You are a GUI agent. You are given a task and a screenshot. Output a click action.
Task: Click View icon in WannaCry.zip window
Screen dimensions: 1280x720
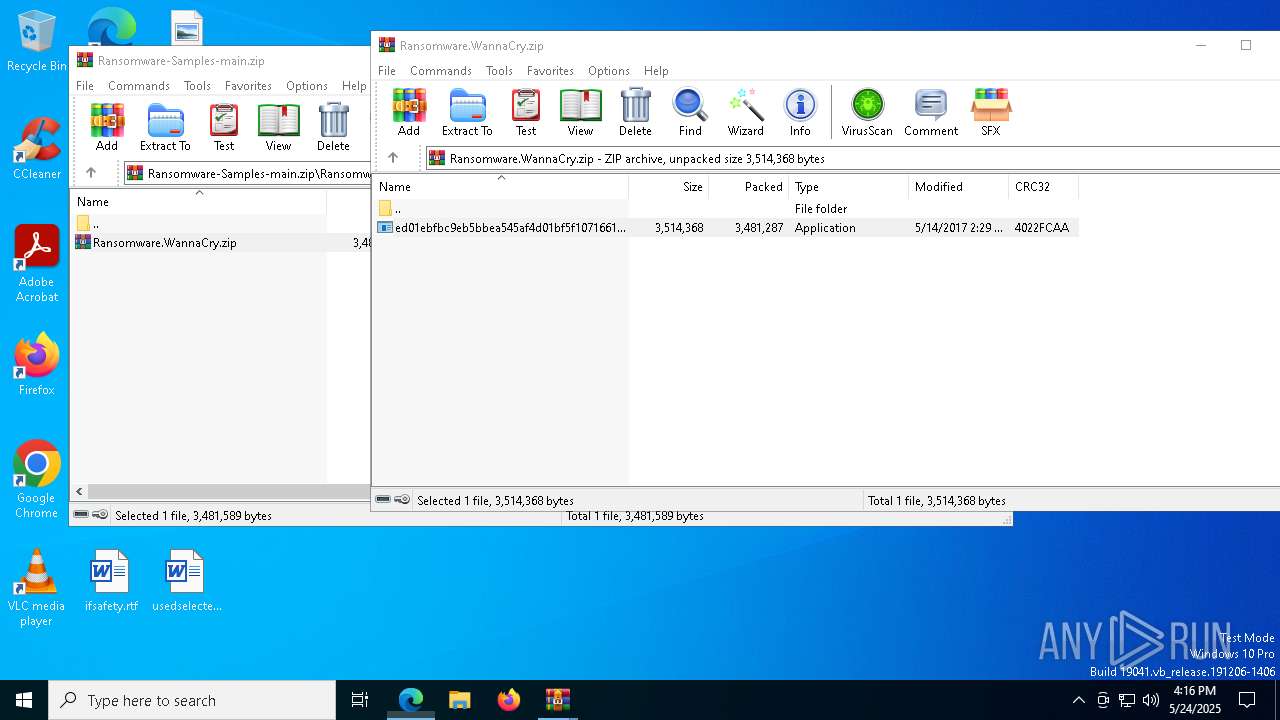click(x=580, y=112)
